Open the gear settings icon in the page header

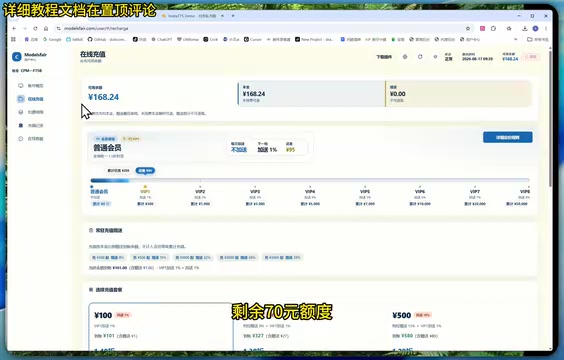tap(405, 57)
